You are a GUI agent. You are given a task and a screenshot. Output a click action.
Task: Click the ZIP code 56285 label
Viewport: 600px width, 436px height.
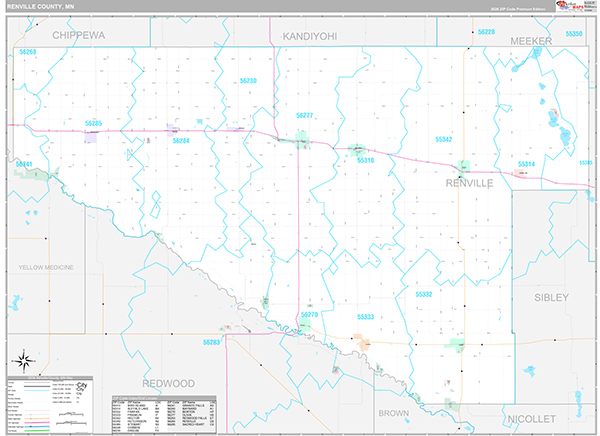coord(93,123)
